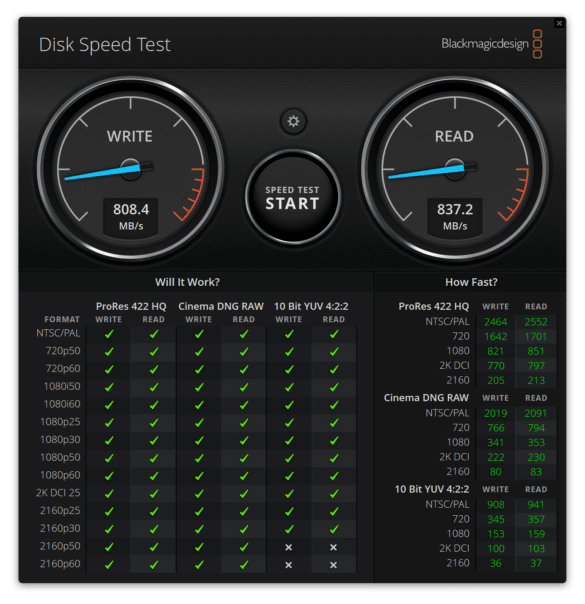Click 10 Bit YUV write checkmark for 1080p60 row
Image resolution: width=585 pixels, height=604 pixels.
(x=289, y=476)
